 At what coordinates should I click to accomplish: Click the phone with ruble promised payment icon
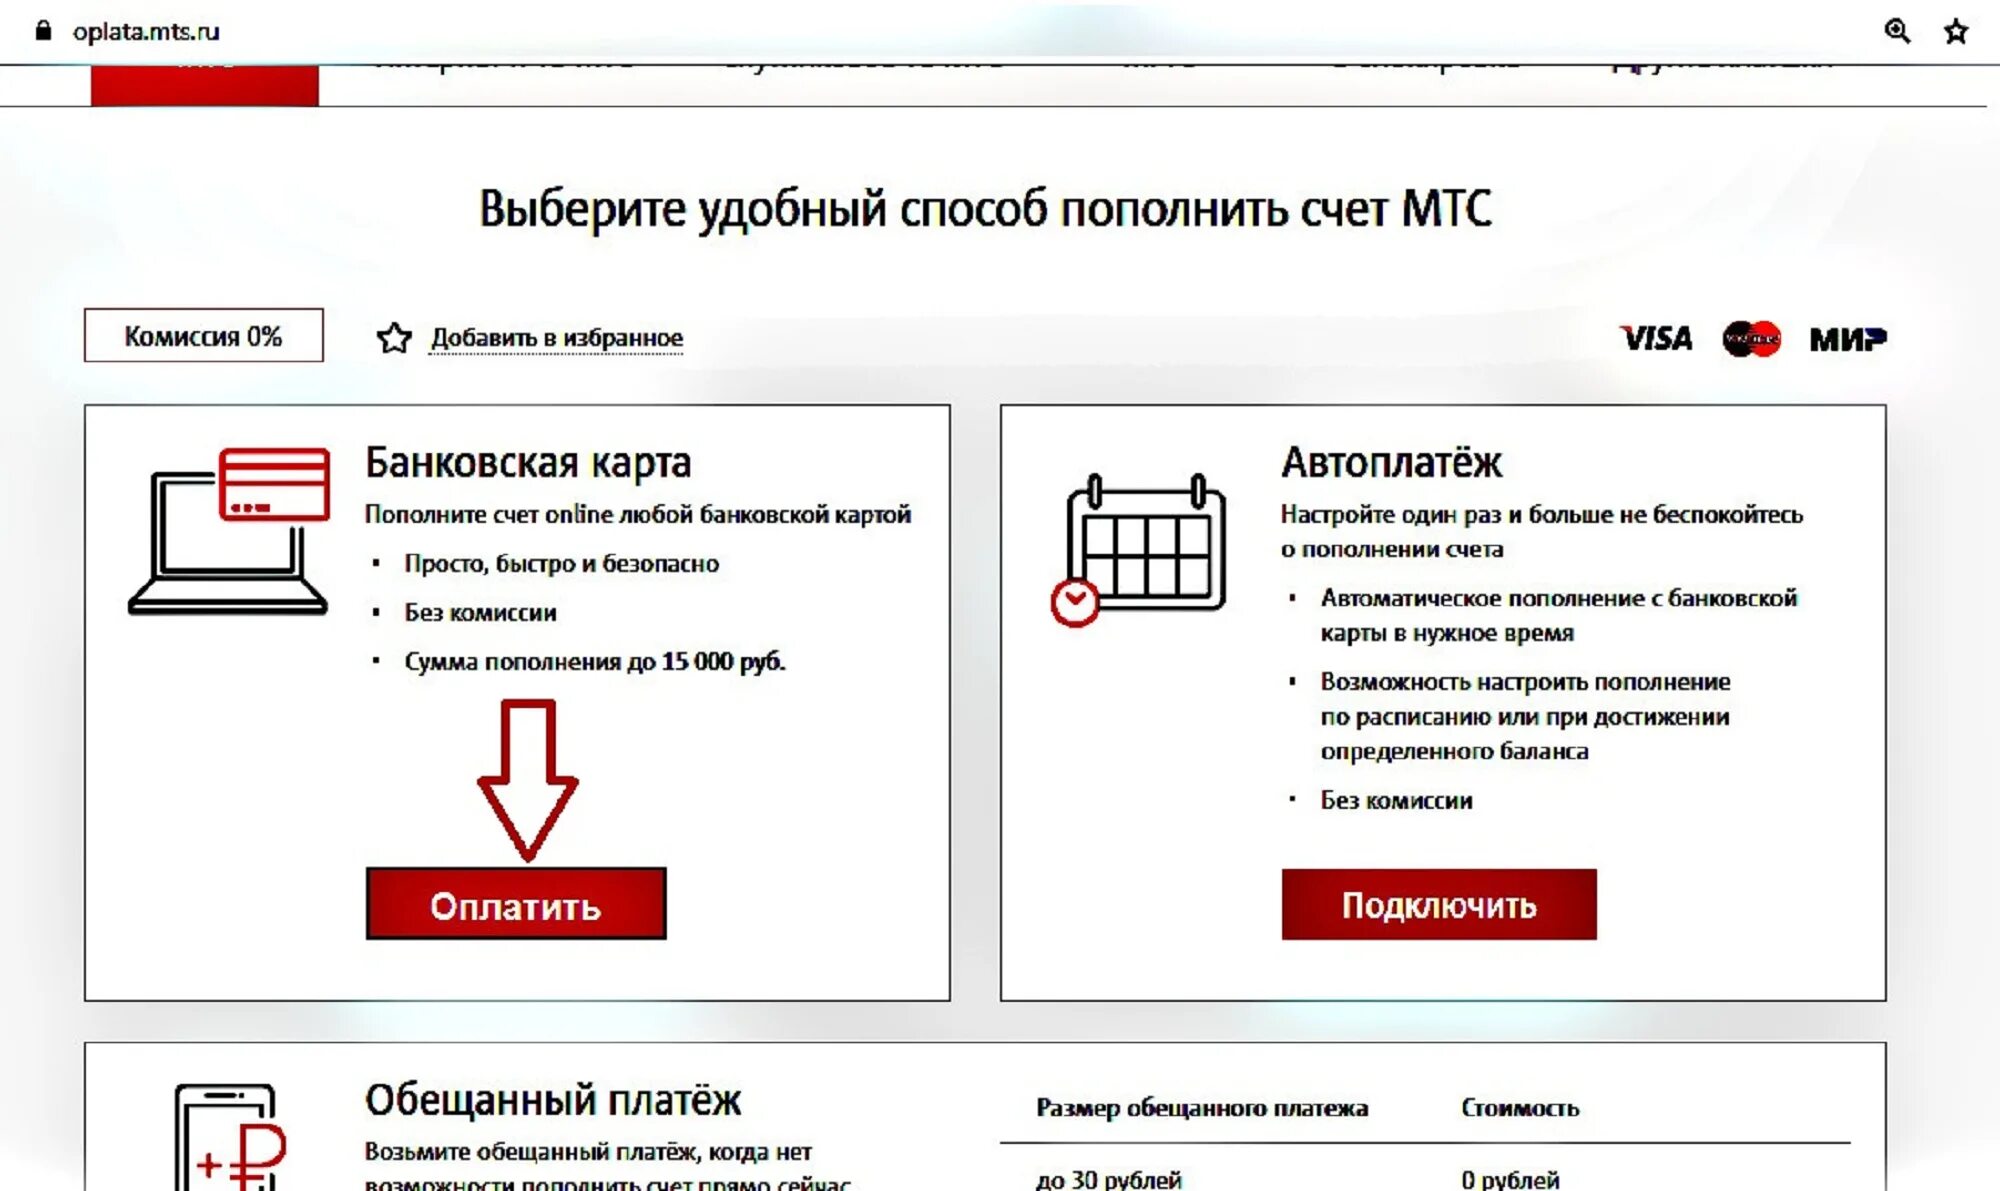[x=220, y=1134]
